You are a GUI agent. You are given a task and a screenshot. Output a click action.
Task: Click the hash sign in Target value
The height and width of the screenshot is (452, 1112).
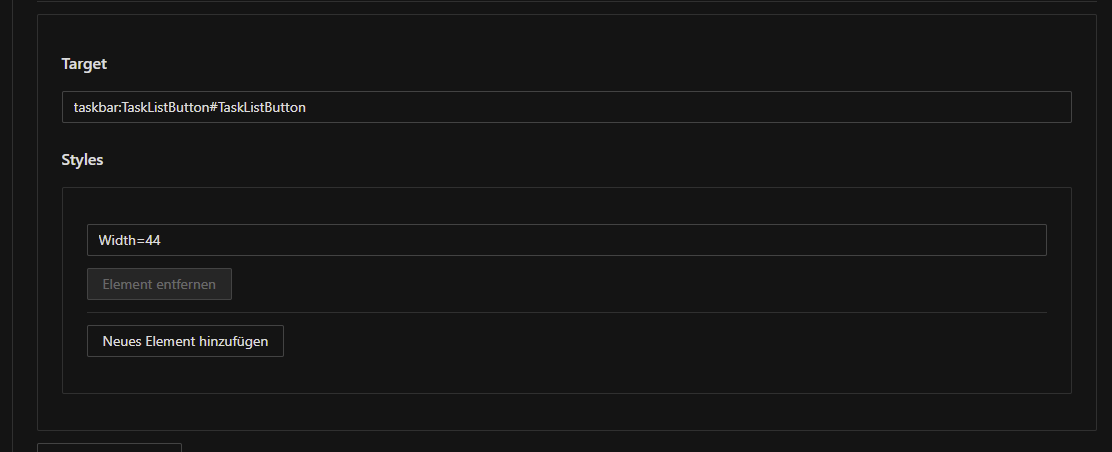(213, 108)
